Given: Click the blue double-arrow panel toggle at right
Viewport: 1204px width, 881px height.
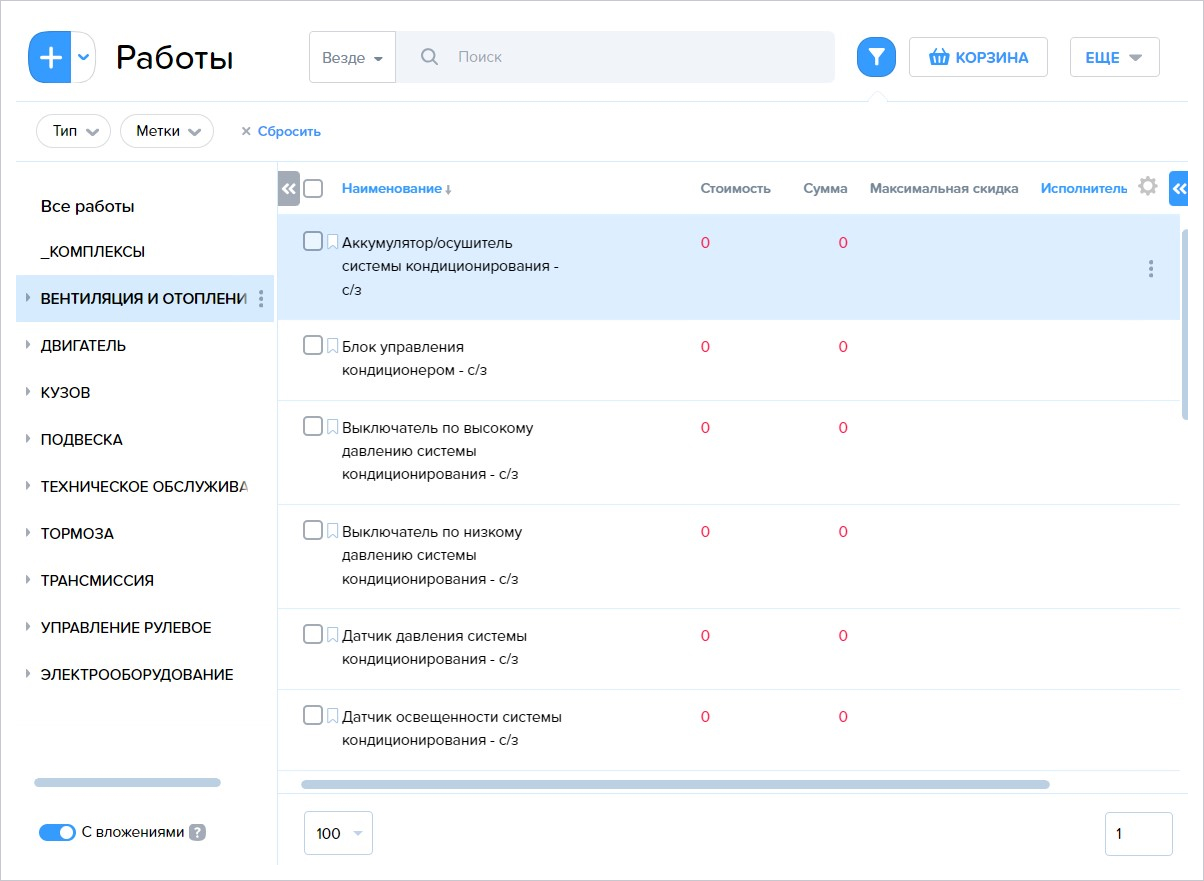Looking at the screenshot, I should 1179,188.
